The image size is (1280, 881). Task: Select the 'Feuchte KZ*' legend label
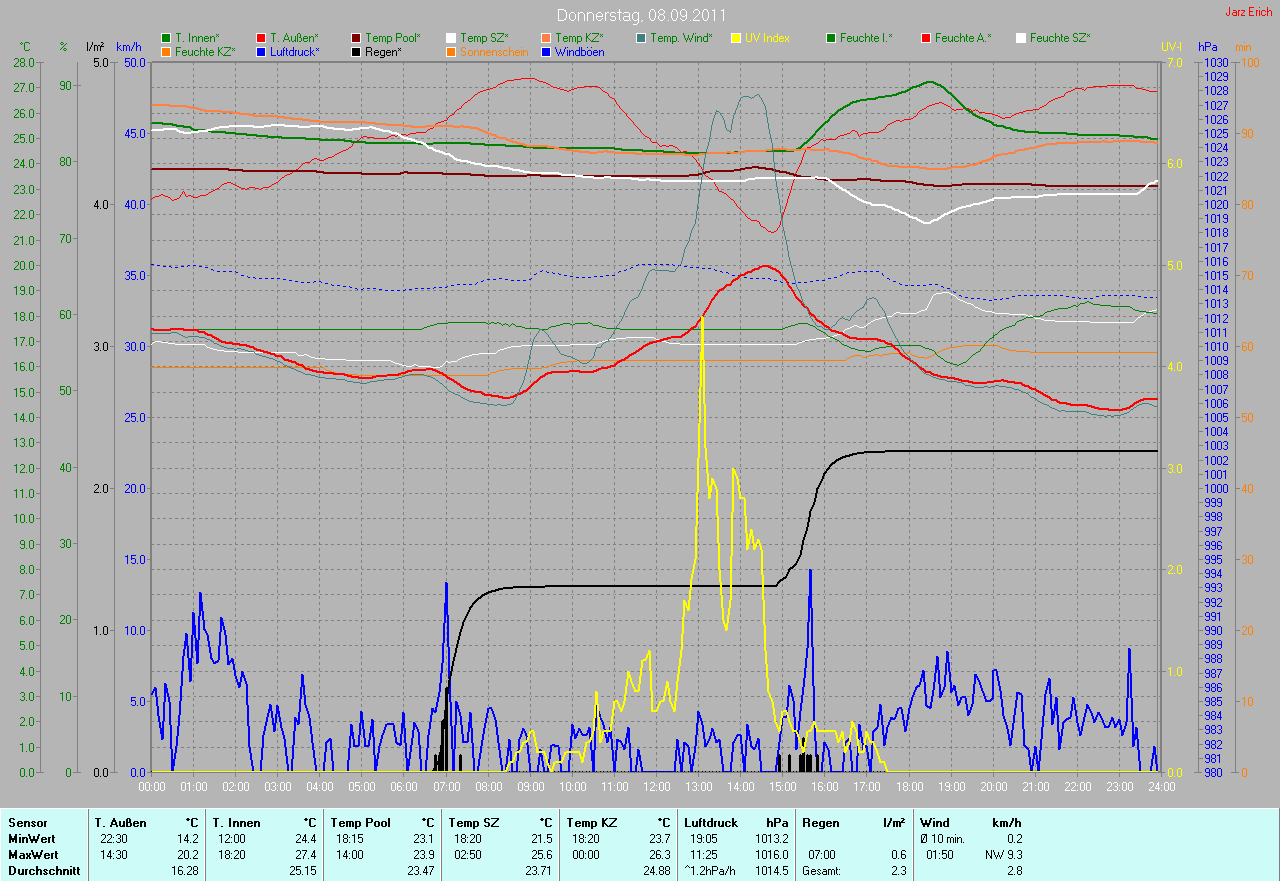click(205, 51)
